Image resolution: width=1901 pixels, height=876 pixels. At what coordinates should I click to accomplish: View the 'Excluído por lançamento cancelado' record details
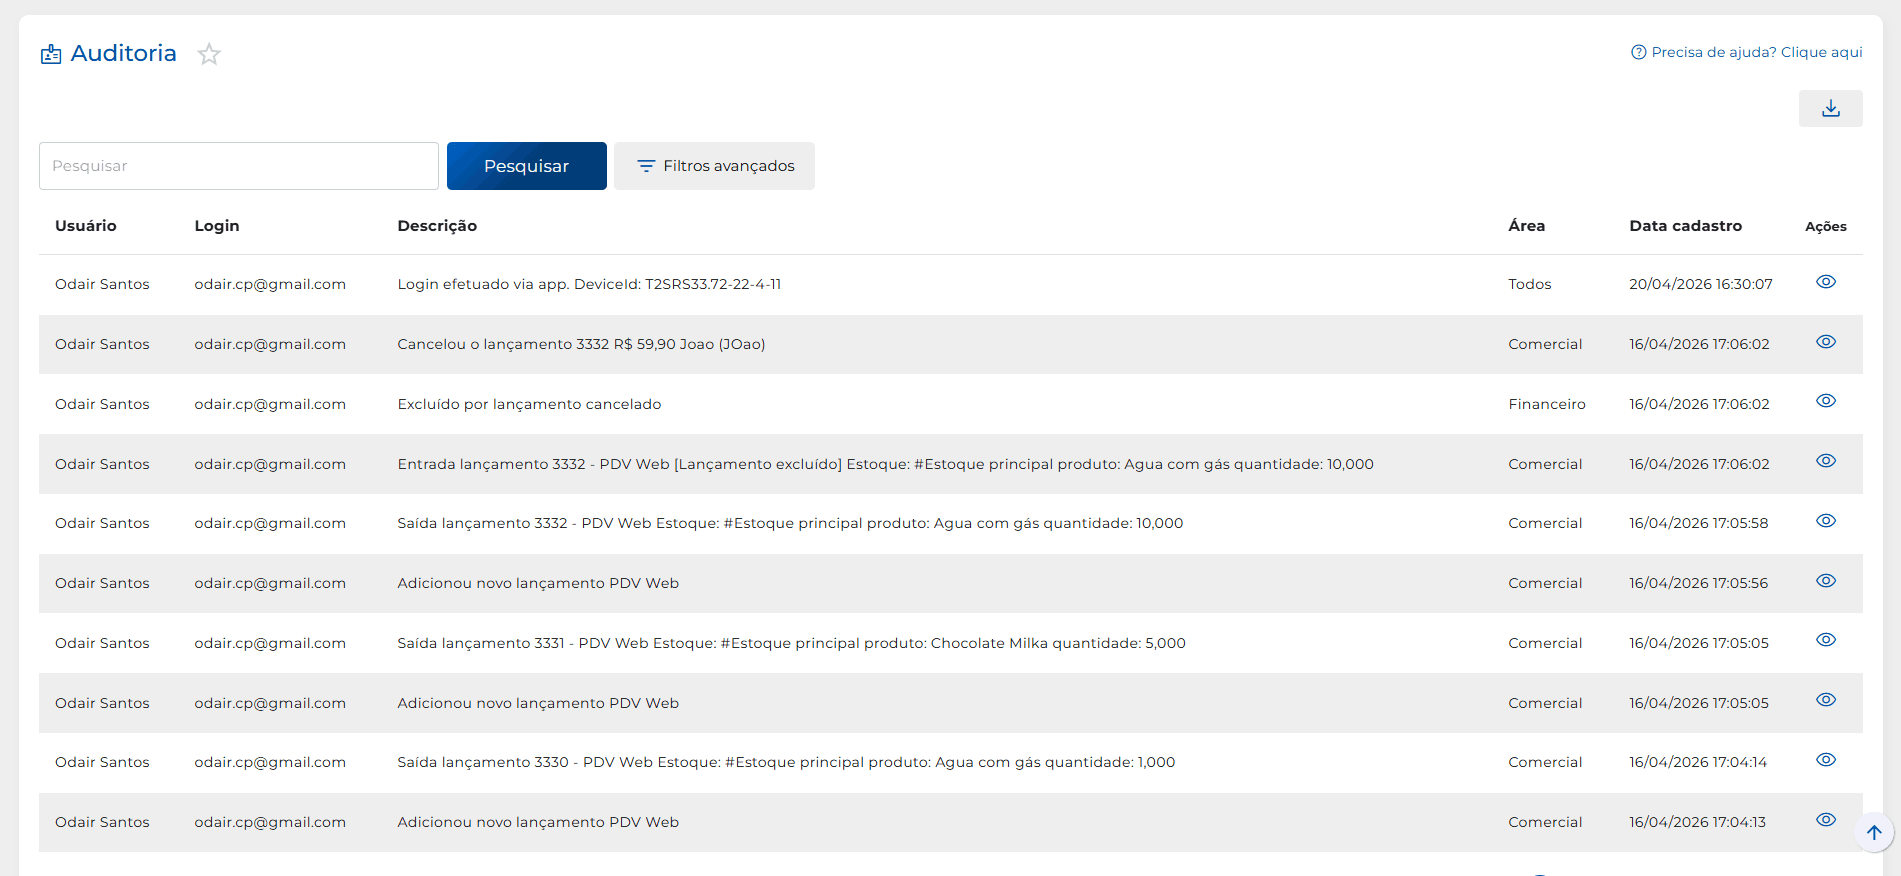[1826, 401]
